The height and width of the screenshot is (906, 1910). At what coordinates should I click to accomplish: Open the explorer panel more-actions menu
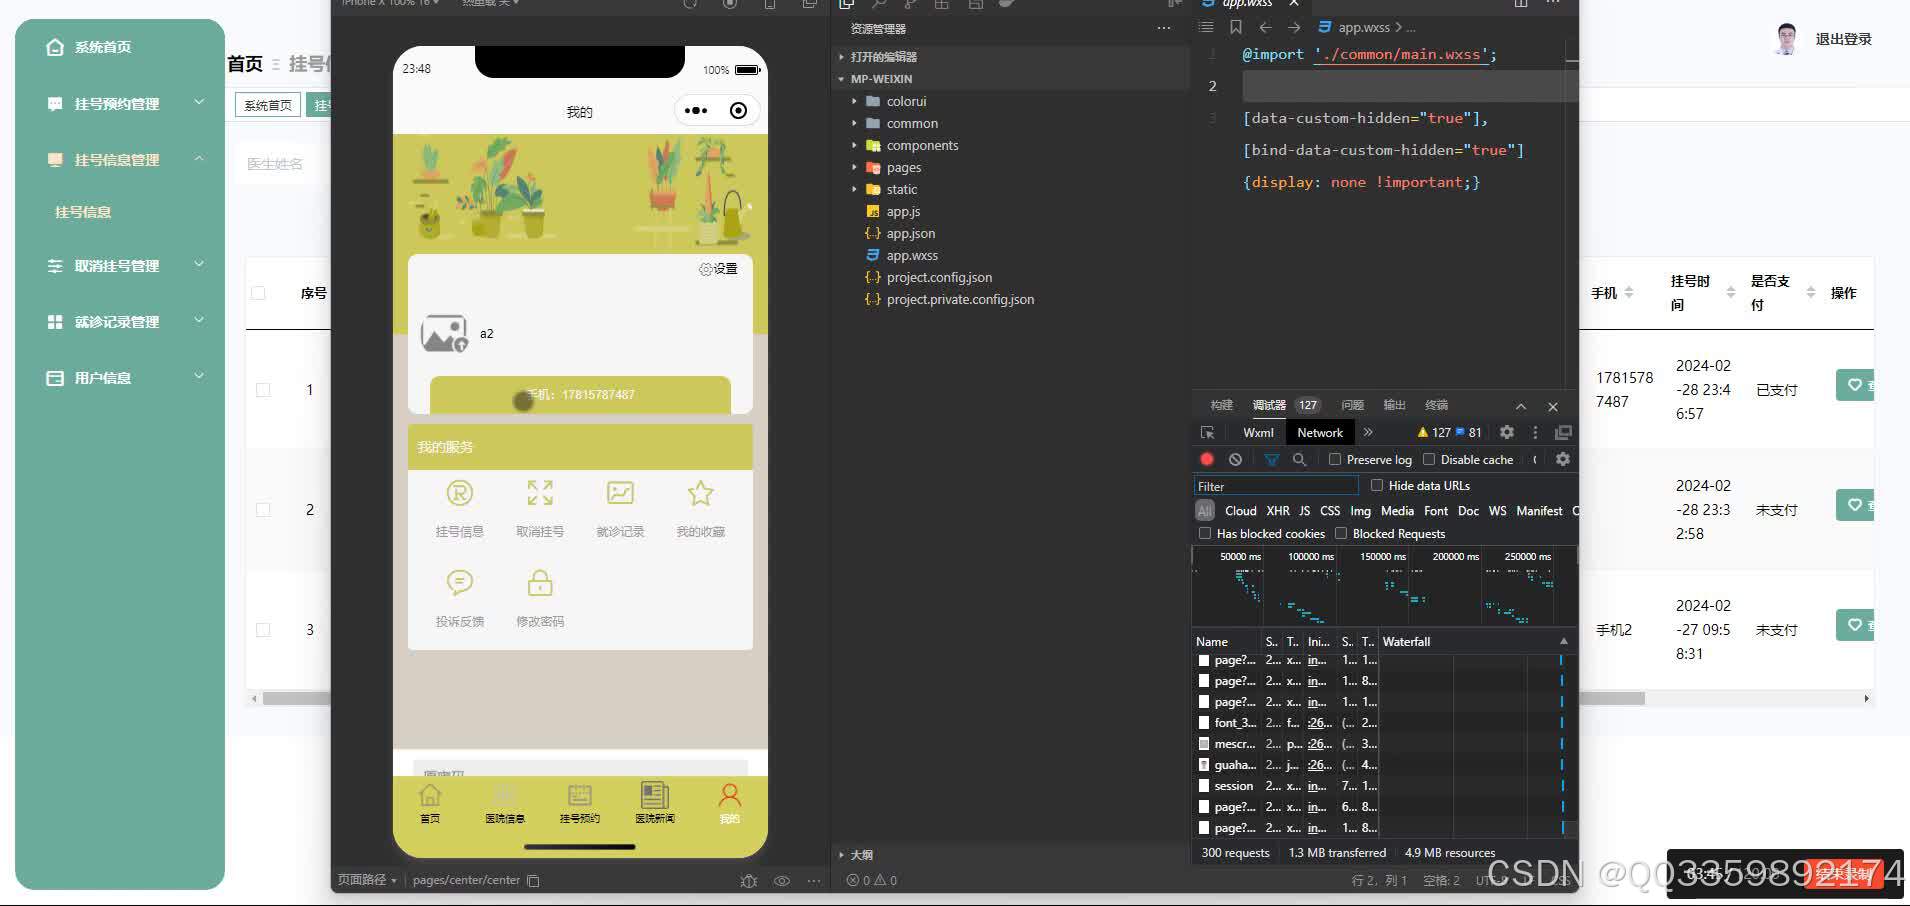[x=1163, y=28]
